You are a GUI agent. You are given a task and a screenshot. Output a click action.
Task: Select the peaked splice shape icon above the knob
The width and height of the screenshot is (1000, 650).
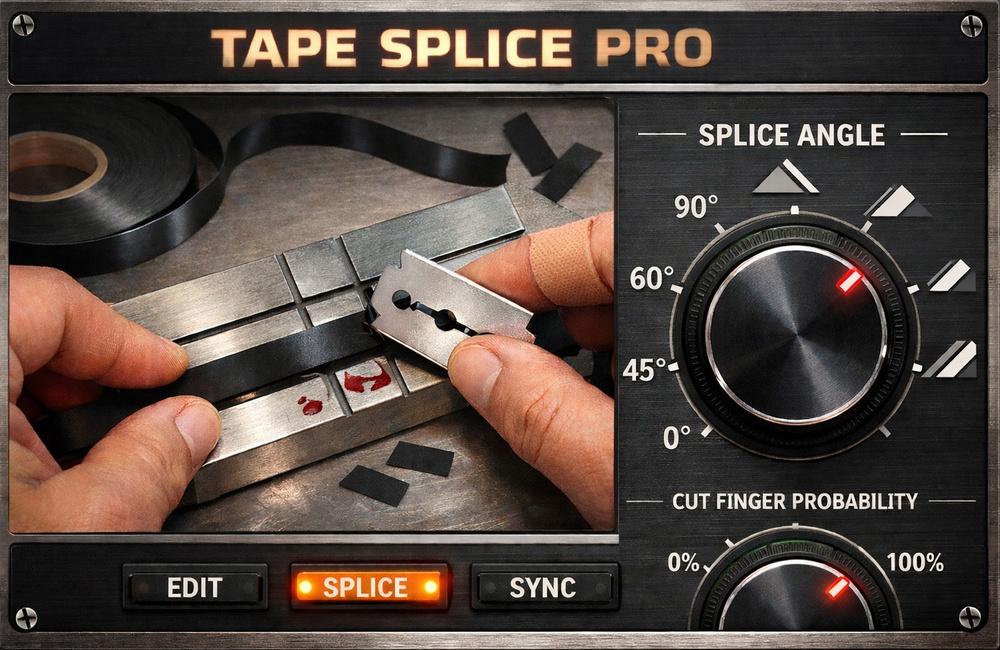785,177
